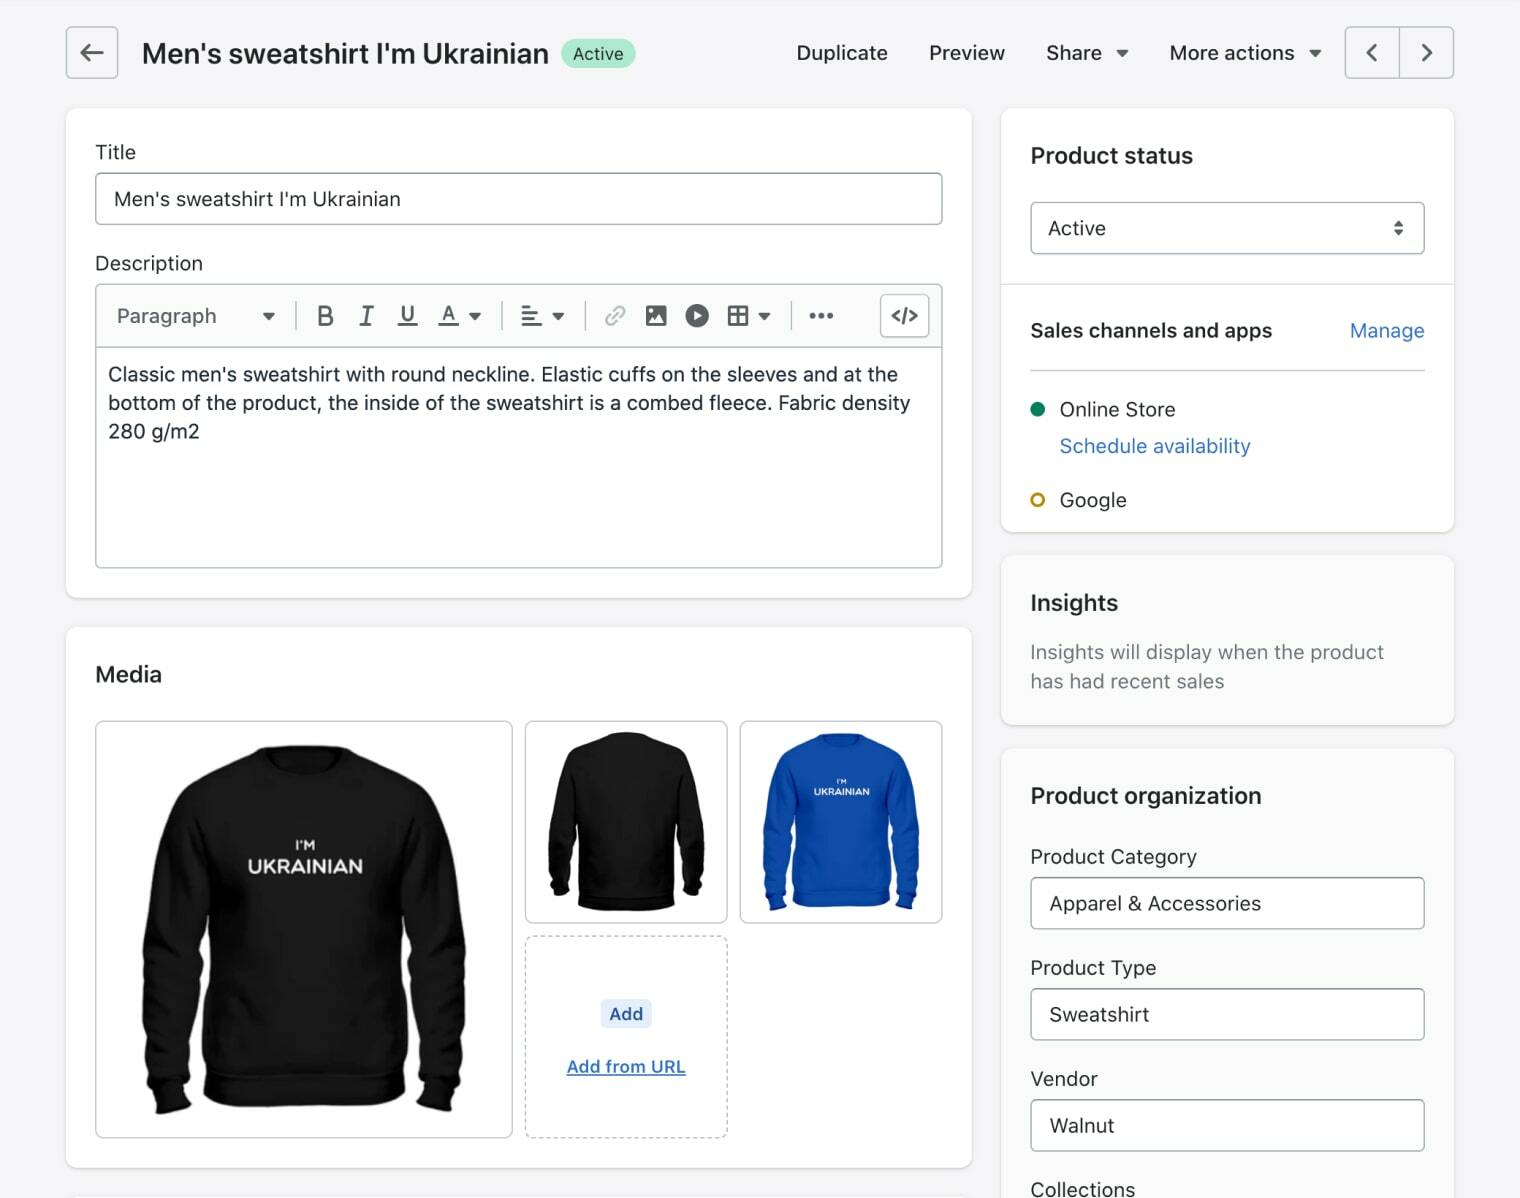Click the Google sales channel text
Viewport: 1520px width, 1198px height.
1093,500
